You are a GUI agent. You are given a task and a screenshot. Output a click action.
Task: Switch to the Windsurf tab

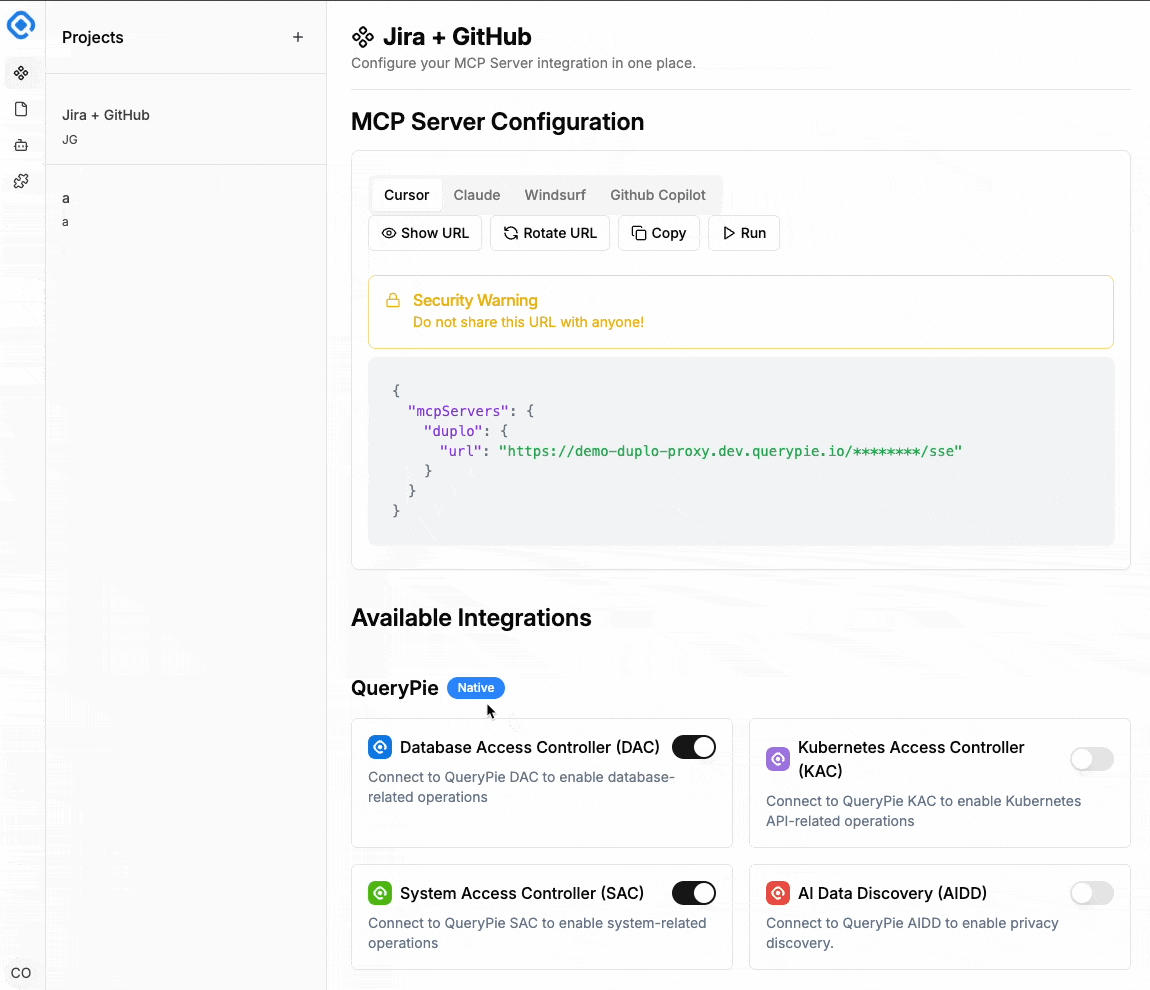[555, 195]
